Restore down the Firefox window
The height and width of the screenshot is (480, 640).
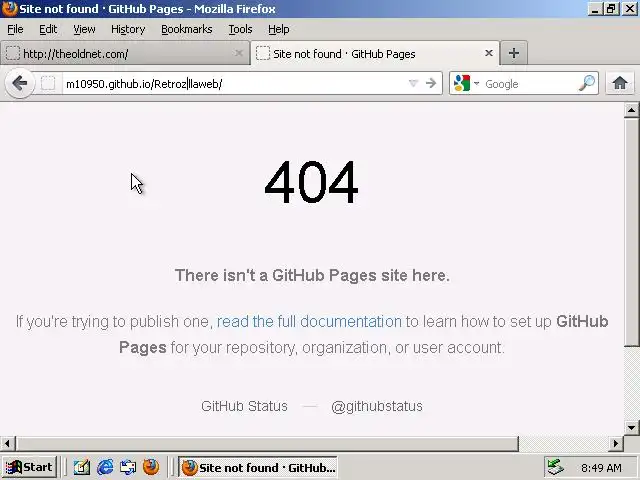pos(611,9)
